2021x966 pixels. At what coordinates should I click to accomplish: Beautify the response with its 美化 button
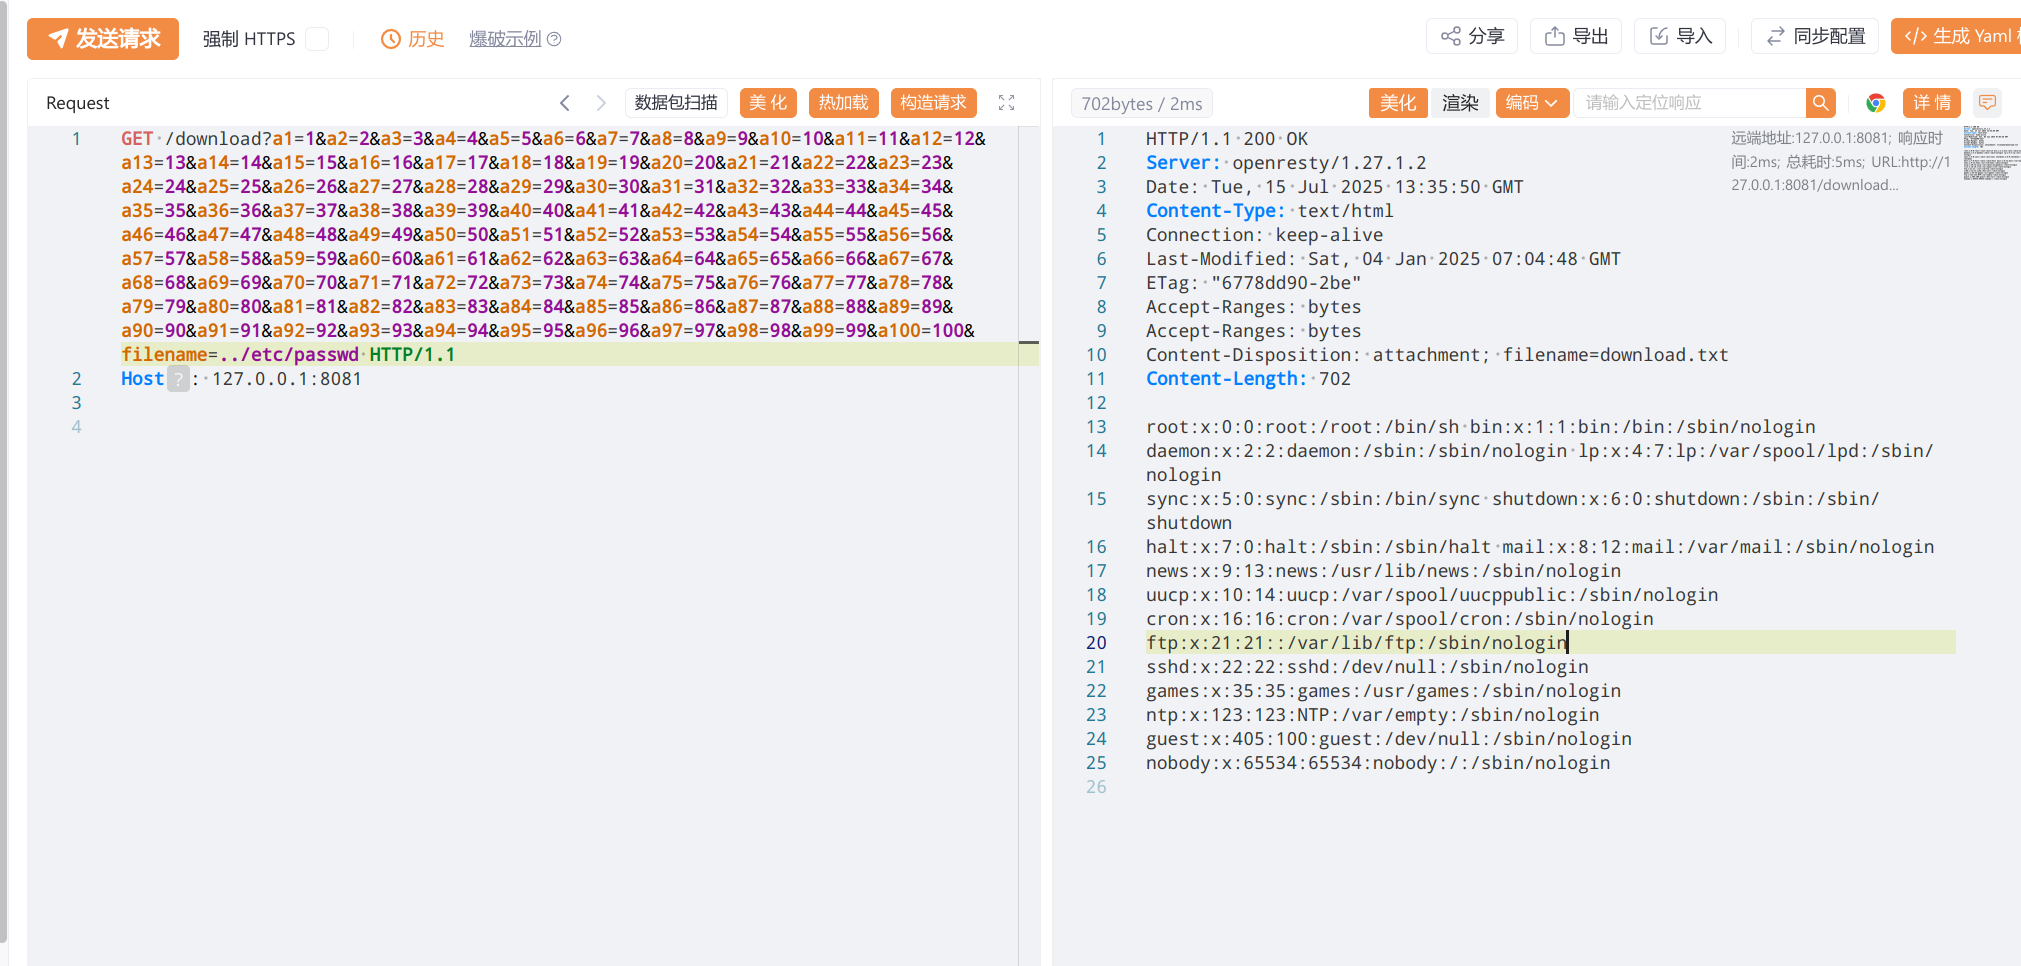point(1398,103)
